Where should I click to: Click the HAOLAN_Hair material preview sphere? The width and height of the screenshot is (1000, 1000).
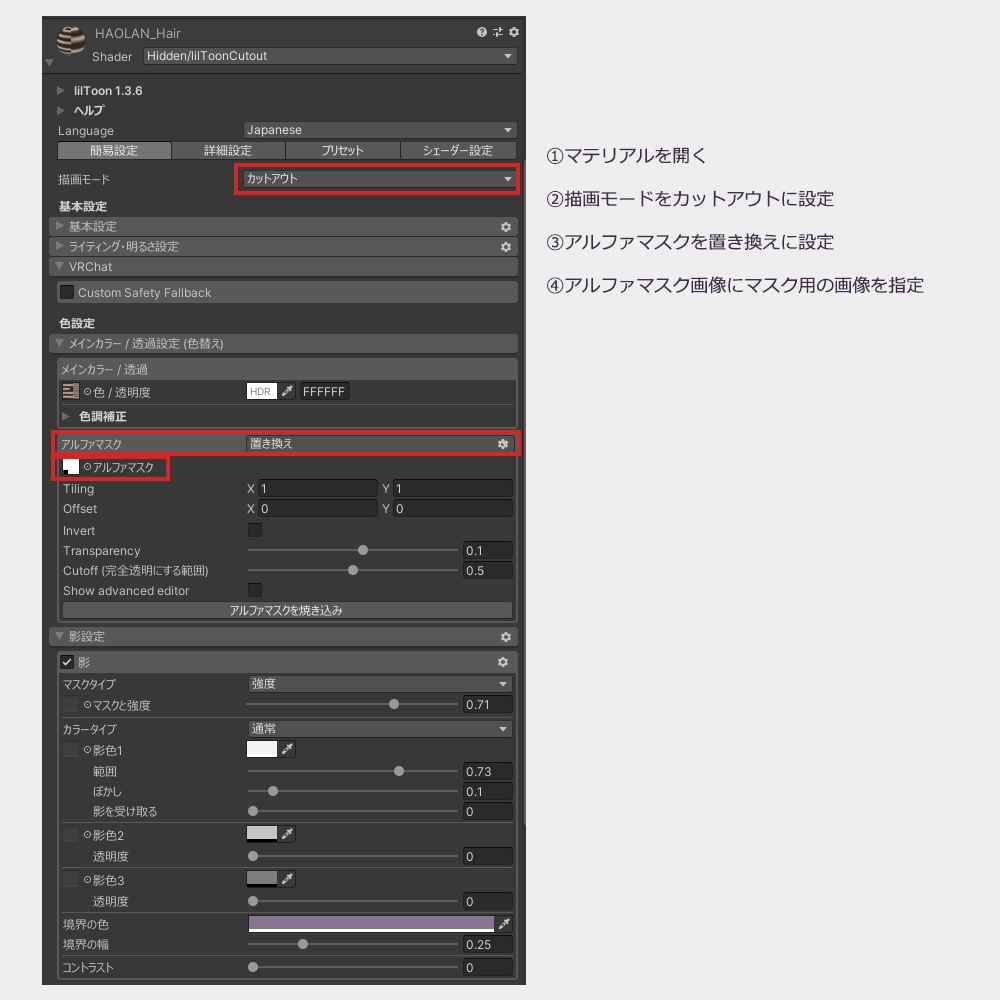71,41
